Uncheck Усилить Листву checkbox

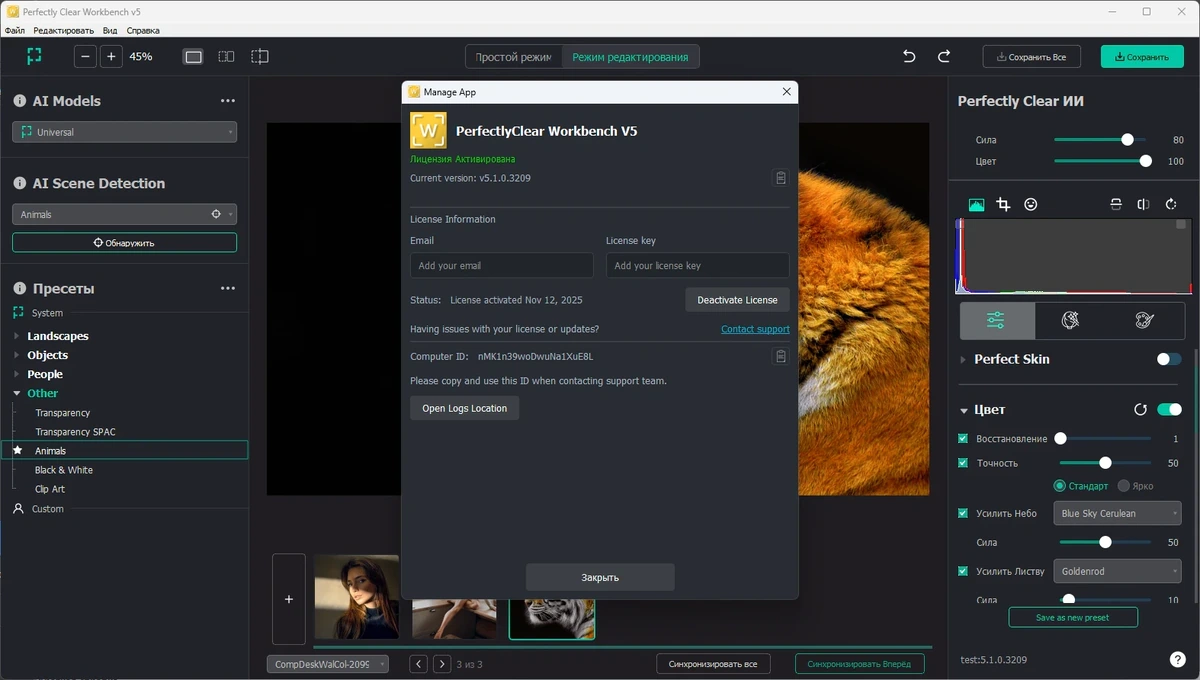[x=963, y=571]
